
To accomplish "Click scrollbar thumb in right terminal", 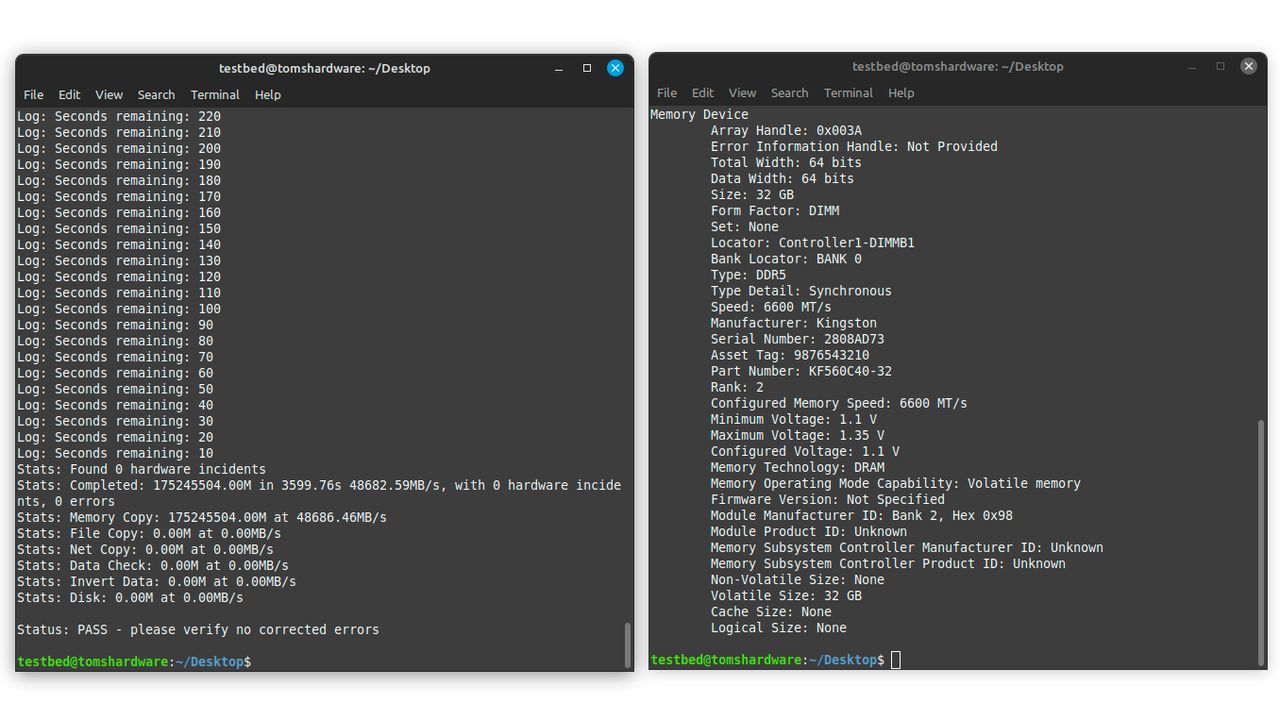I will coord(1261,541).
